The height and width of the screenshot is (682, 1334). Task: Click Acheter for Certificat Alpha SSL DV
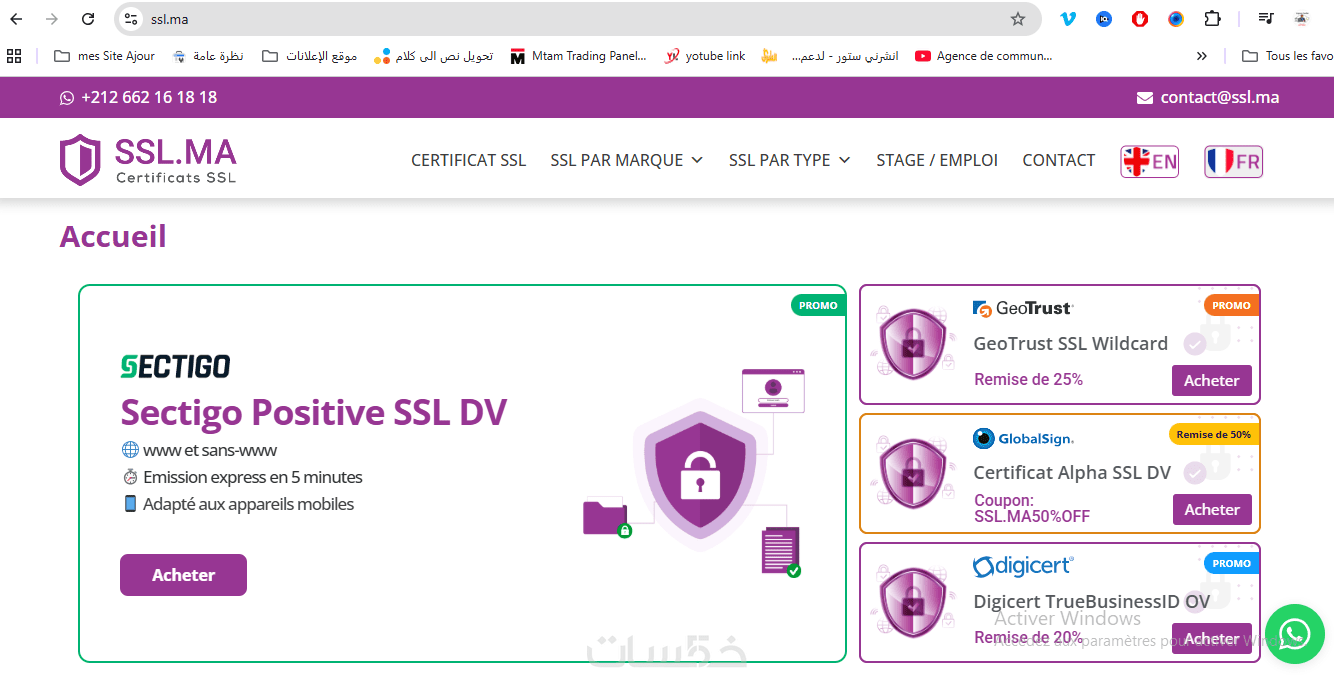click(x=1212, y=509)
